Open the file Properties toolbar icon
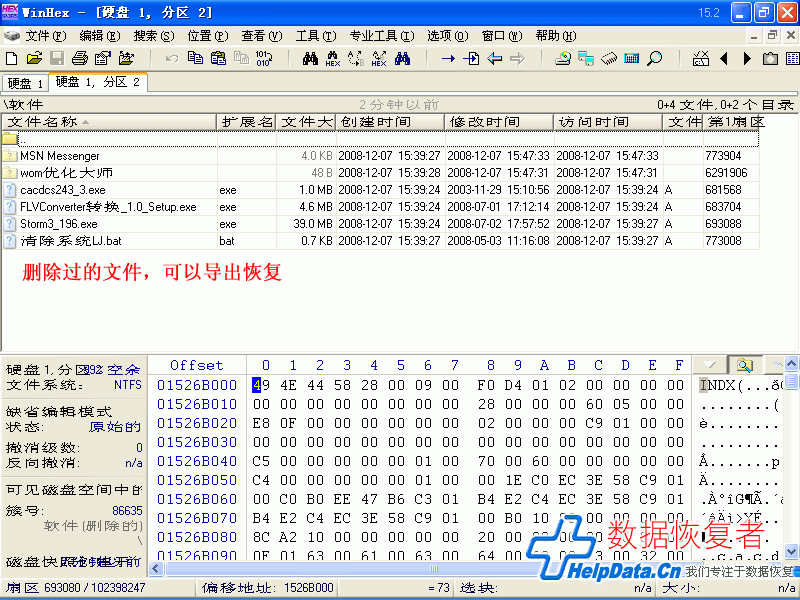Screen dimensions: 800x600 103,59
